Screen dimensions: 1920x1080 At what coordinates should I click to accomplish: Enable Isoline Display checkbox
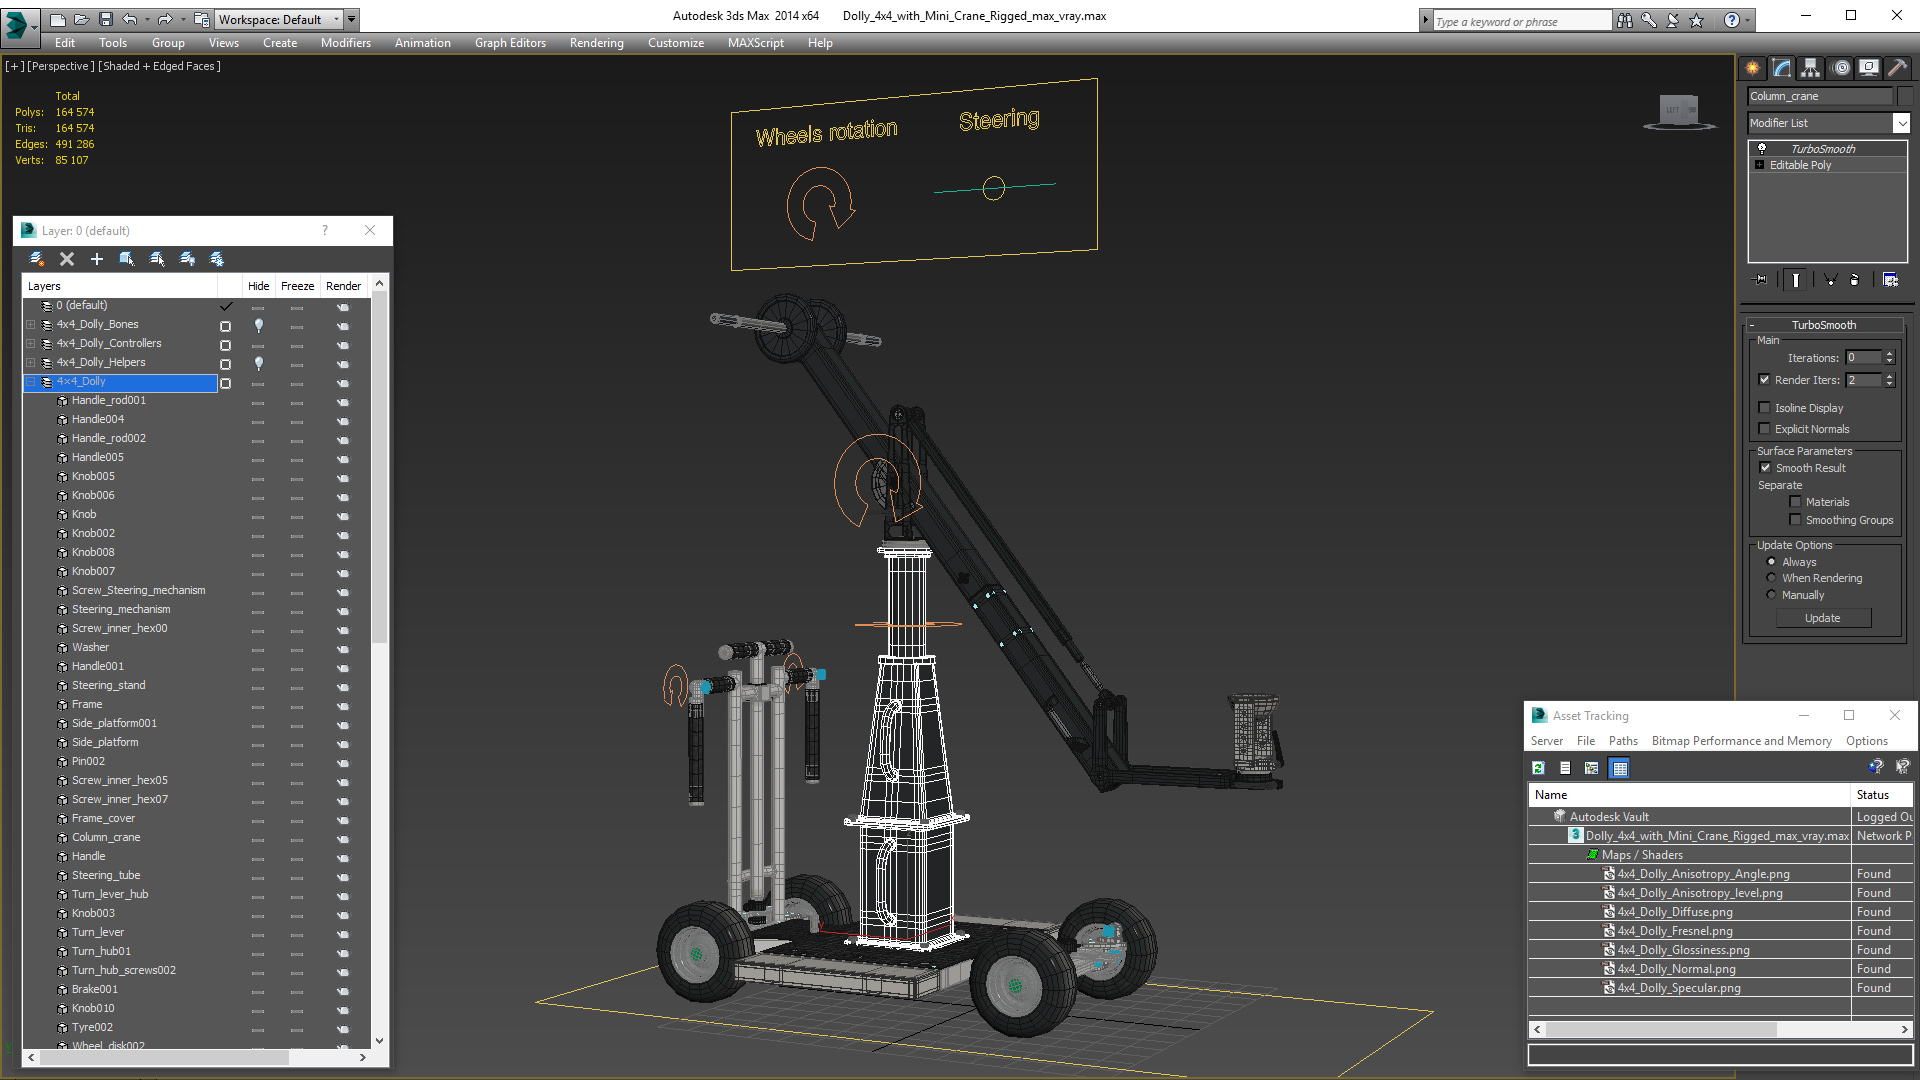pos(1764,407)
